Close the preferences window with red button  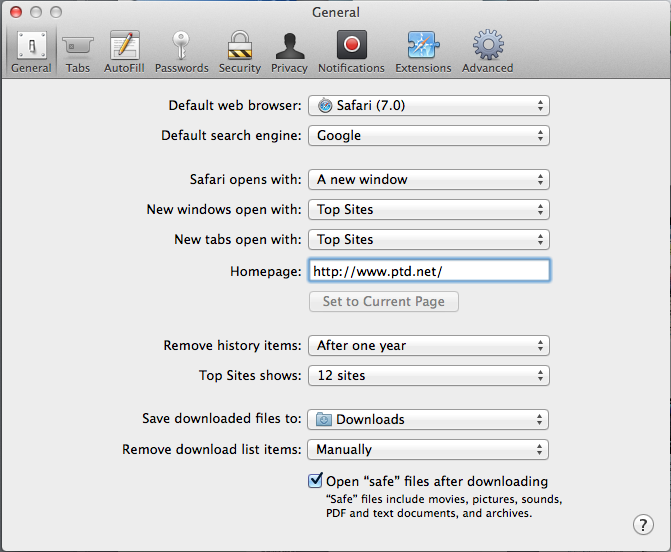[16, 12]
